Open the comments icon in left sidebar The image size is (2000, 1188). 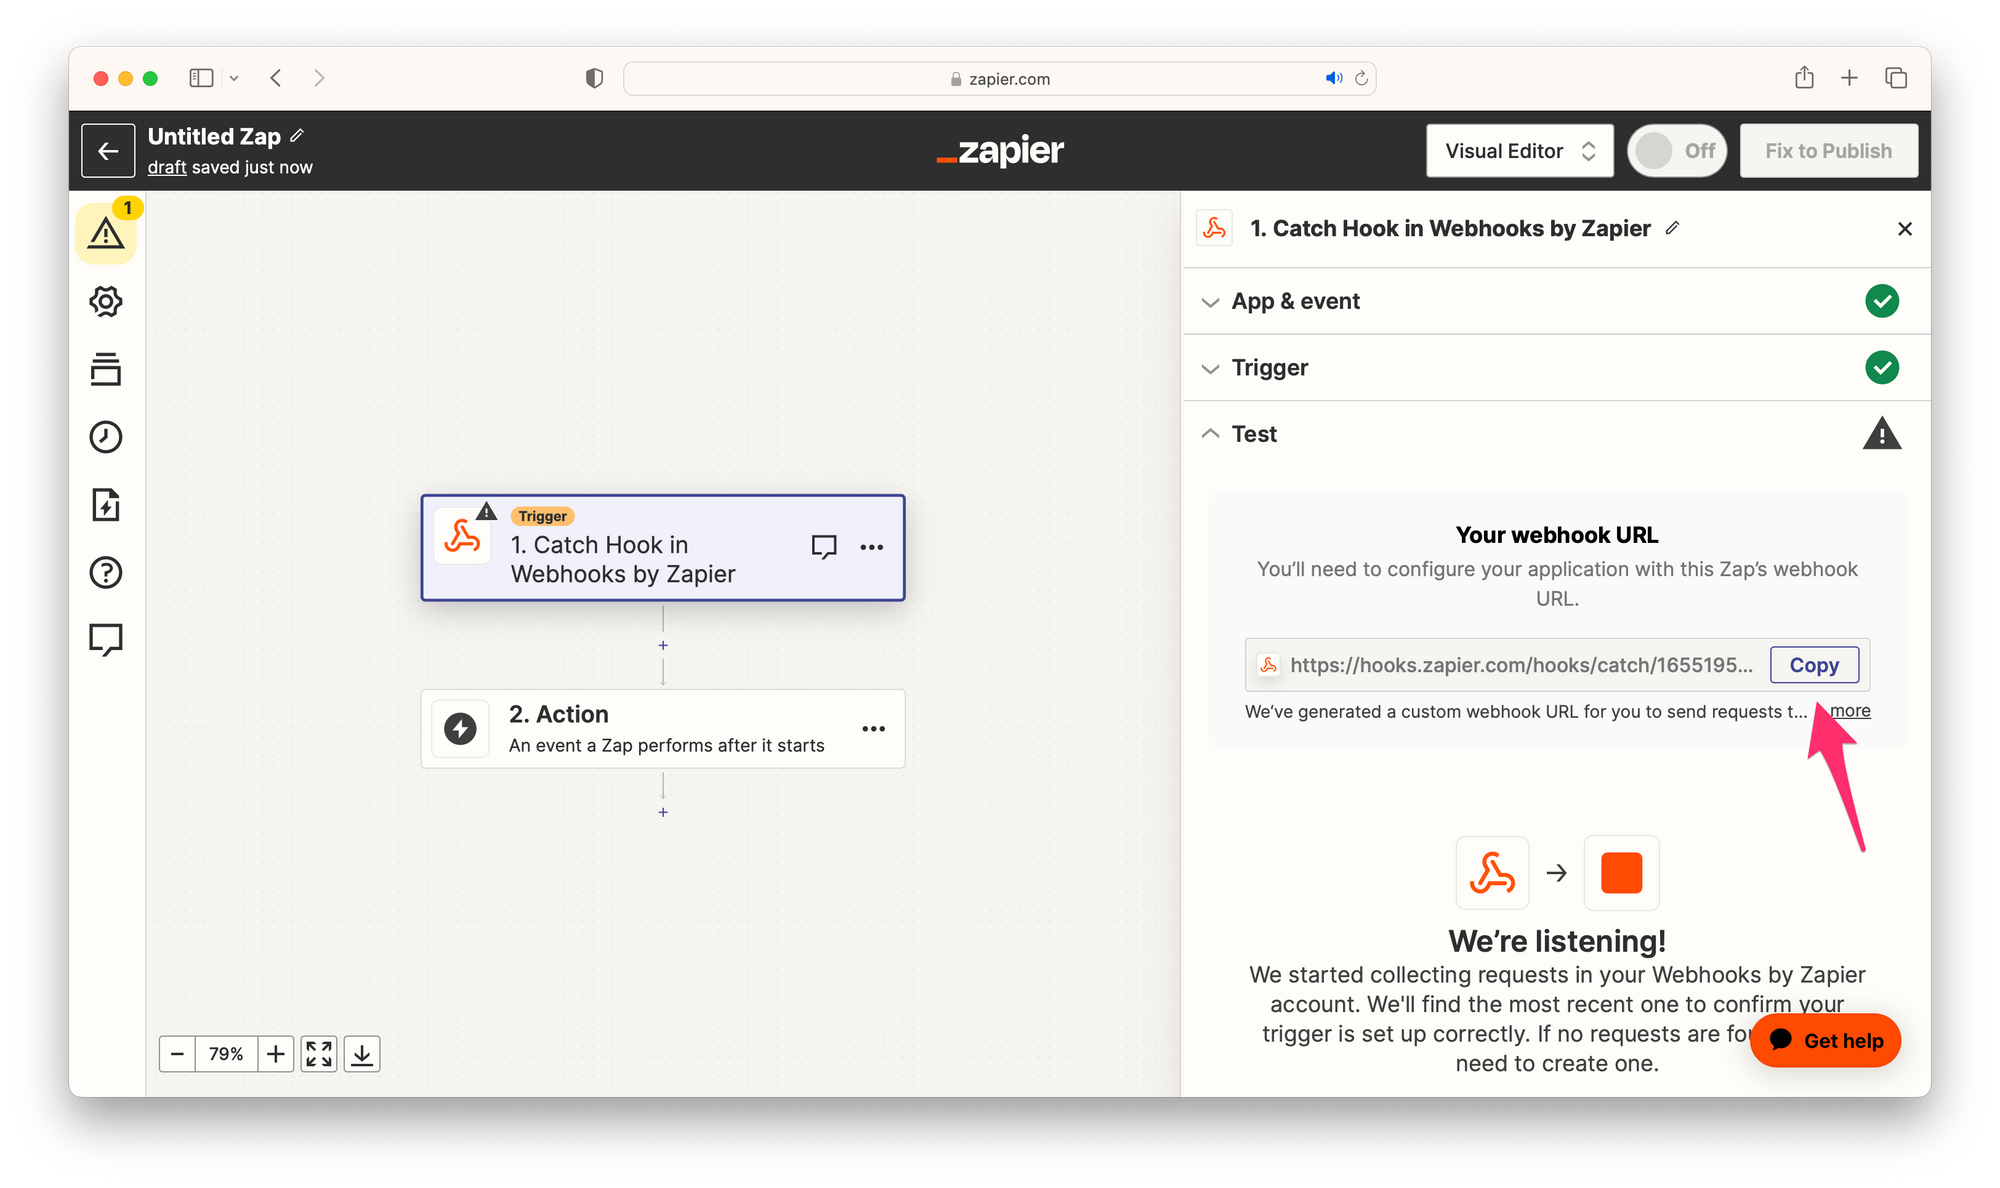(x=106, y=640)
